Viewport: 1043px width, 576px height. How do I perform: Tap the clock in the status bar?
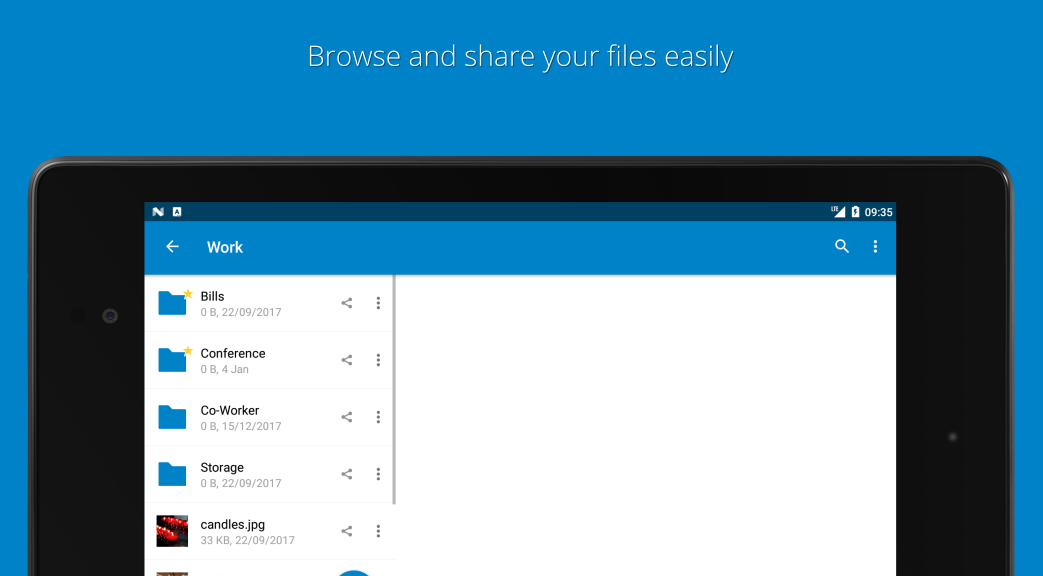coord(879,211)
